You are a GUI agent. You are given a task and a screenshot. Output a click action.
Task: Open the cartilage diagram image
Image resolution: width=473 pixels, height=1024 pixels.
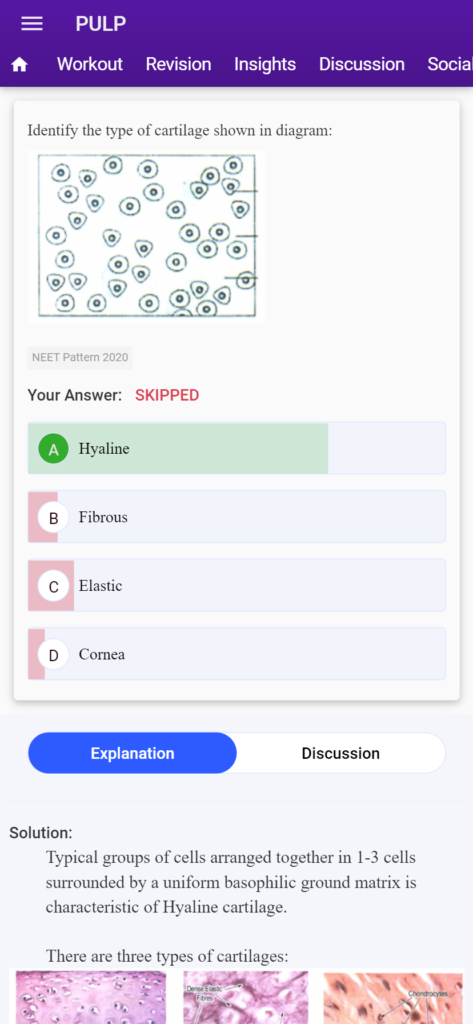146,237
